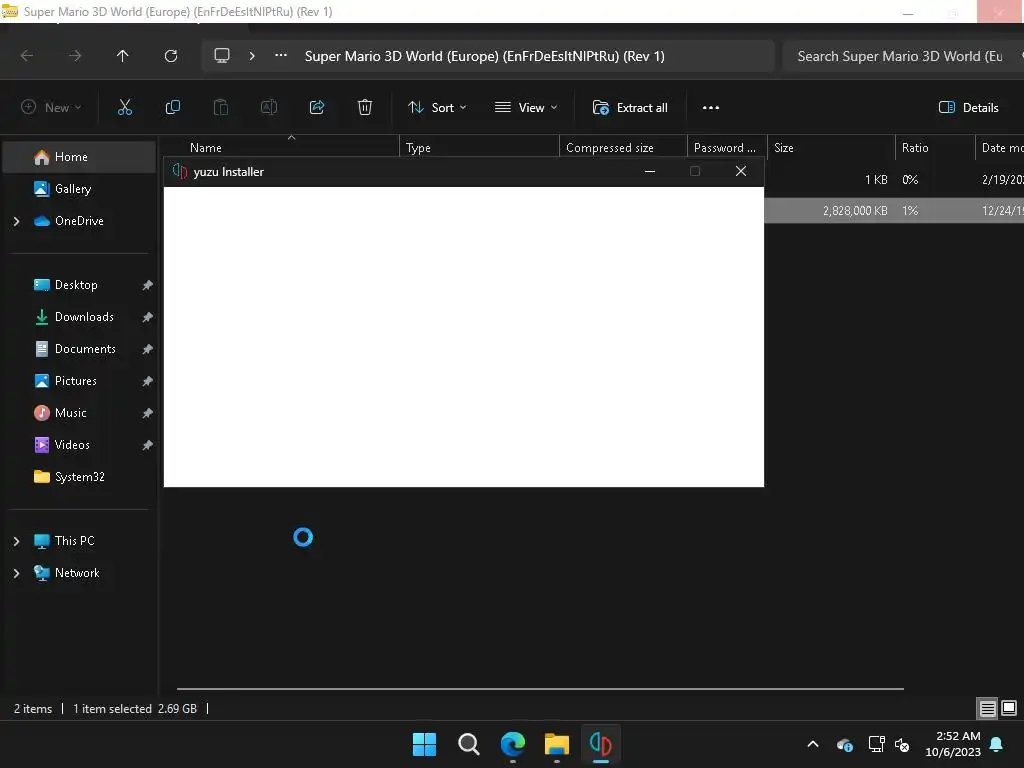Select Home in navigation pane

point(79,157)
